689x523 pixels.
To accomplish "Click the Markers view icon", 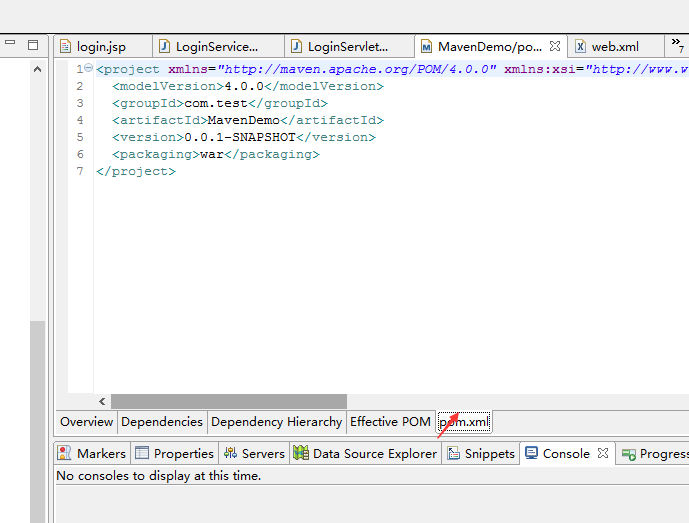I will click(x=65, y=453).
